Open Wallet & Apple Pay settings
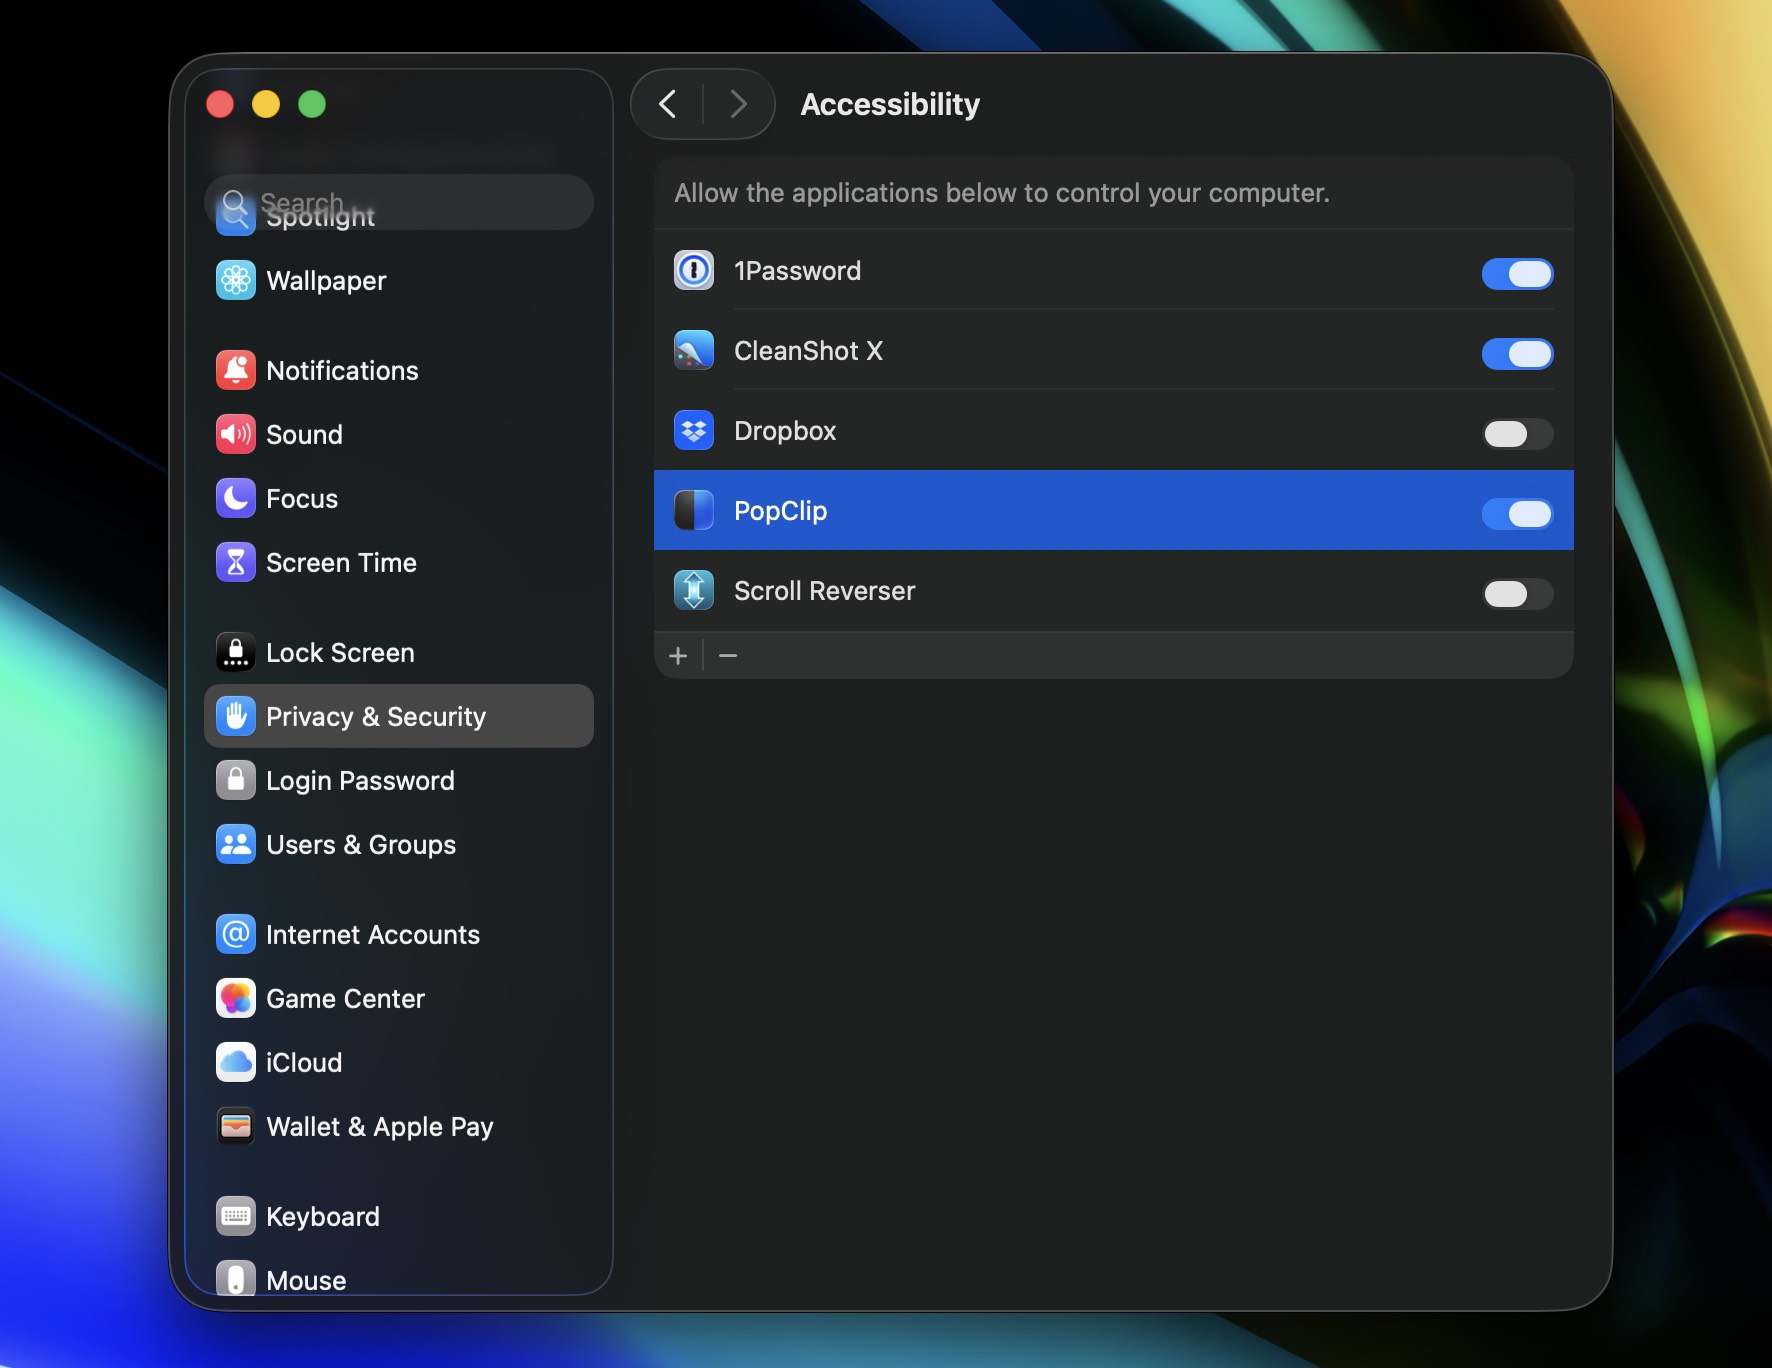The width and height of the screenshot is (1772, 1368). pyautogui.click(x=378, y=1126)
